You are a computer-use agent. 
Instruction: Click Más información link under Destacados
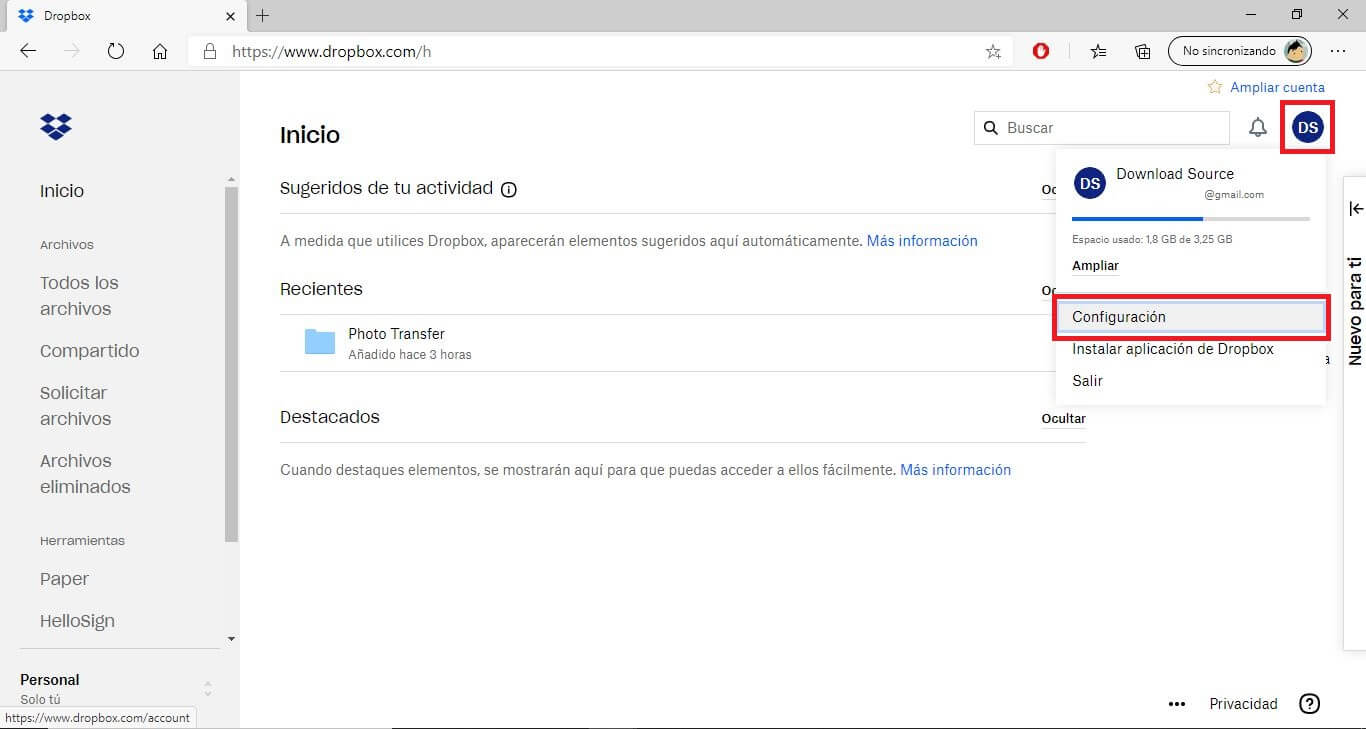955,470
